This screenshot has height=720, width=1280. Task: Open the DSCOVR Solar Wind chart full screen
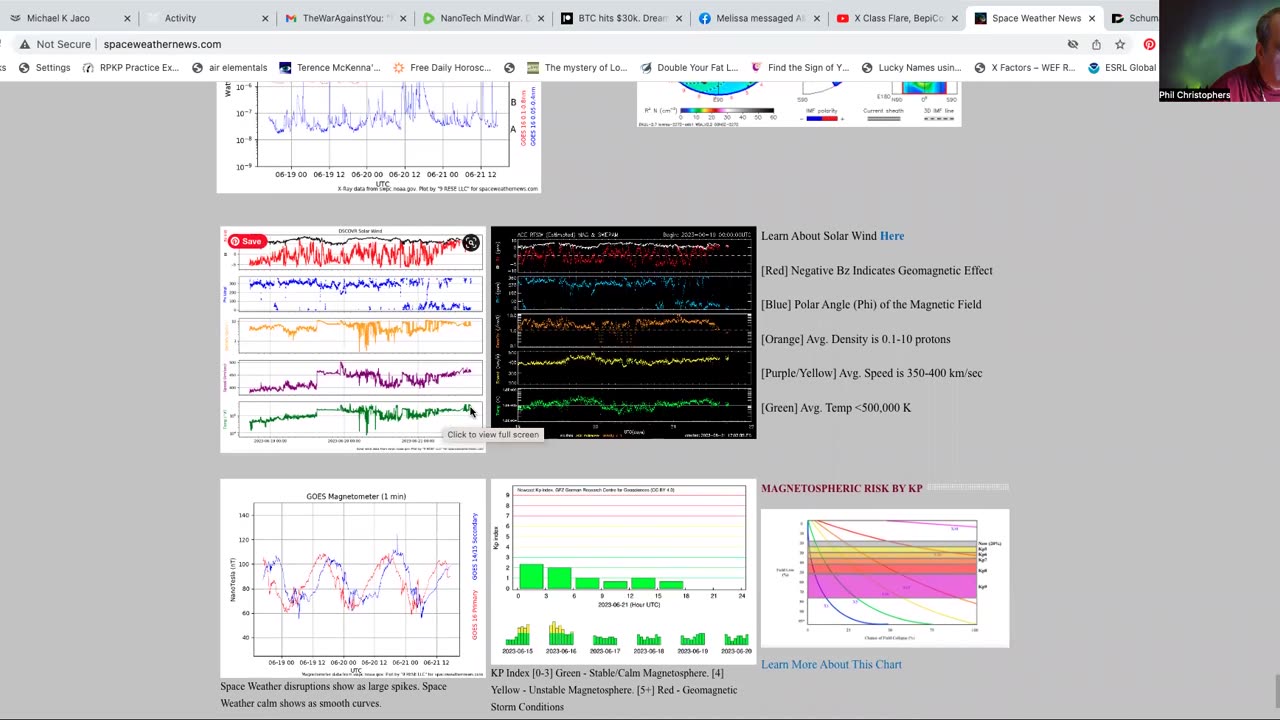(x=353, y=339)
